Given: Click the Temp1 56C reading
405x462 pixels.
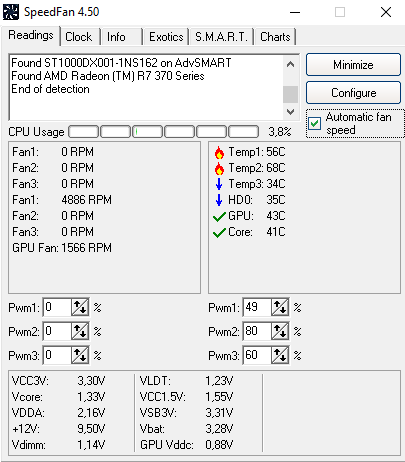Looking at the screenshot, I should point(257,152).
